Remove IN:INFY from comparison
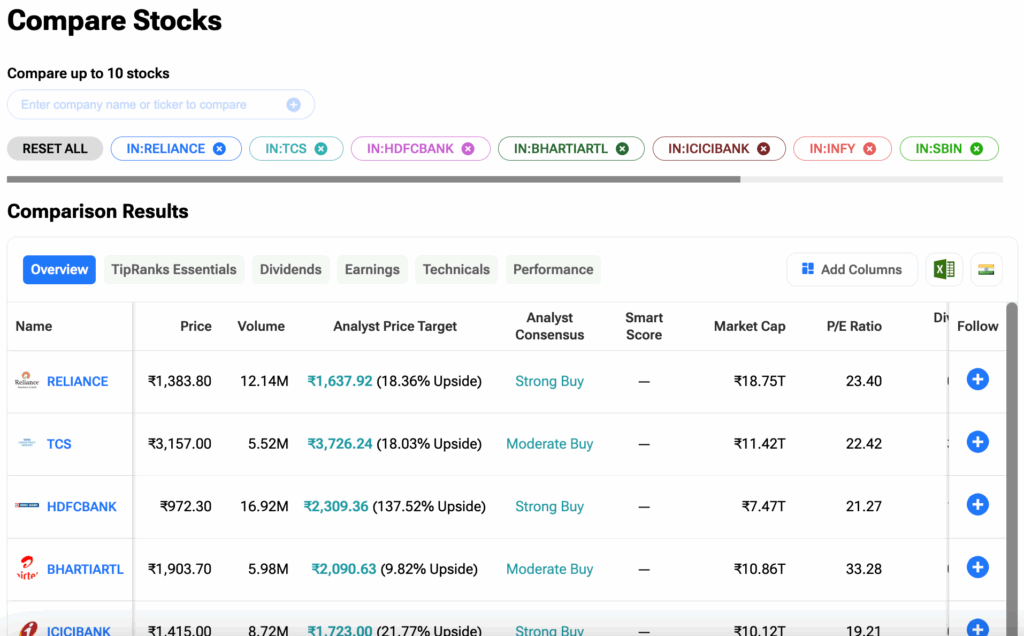Screen dimensions: 1024x636 (870, 149)
